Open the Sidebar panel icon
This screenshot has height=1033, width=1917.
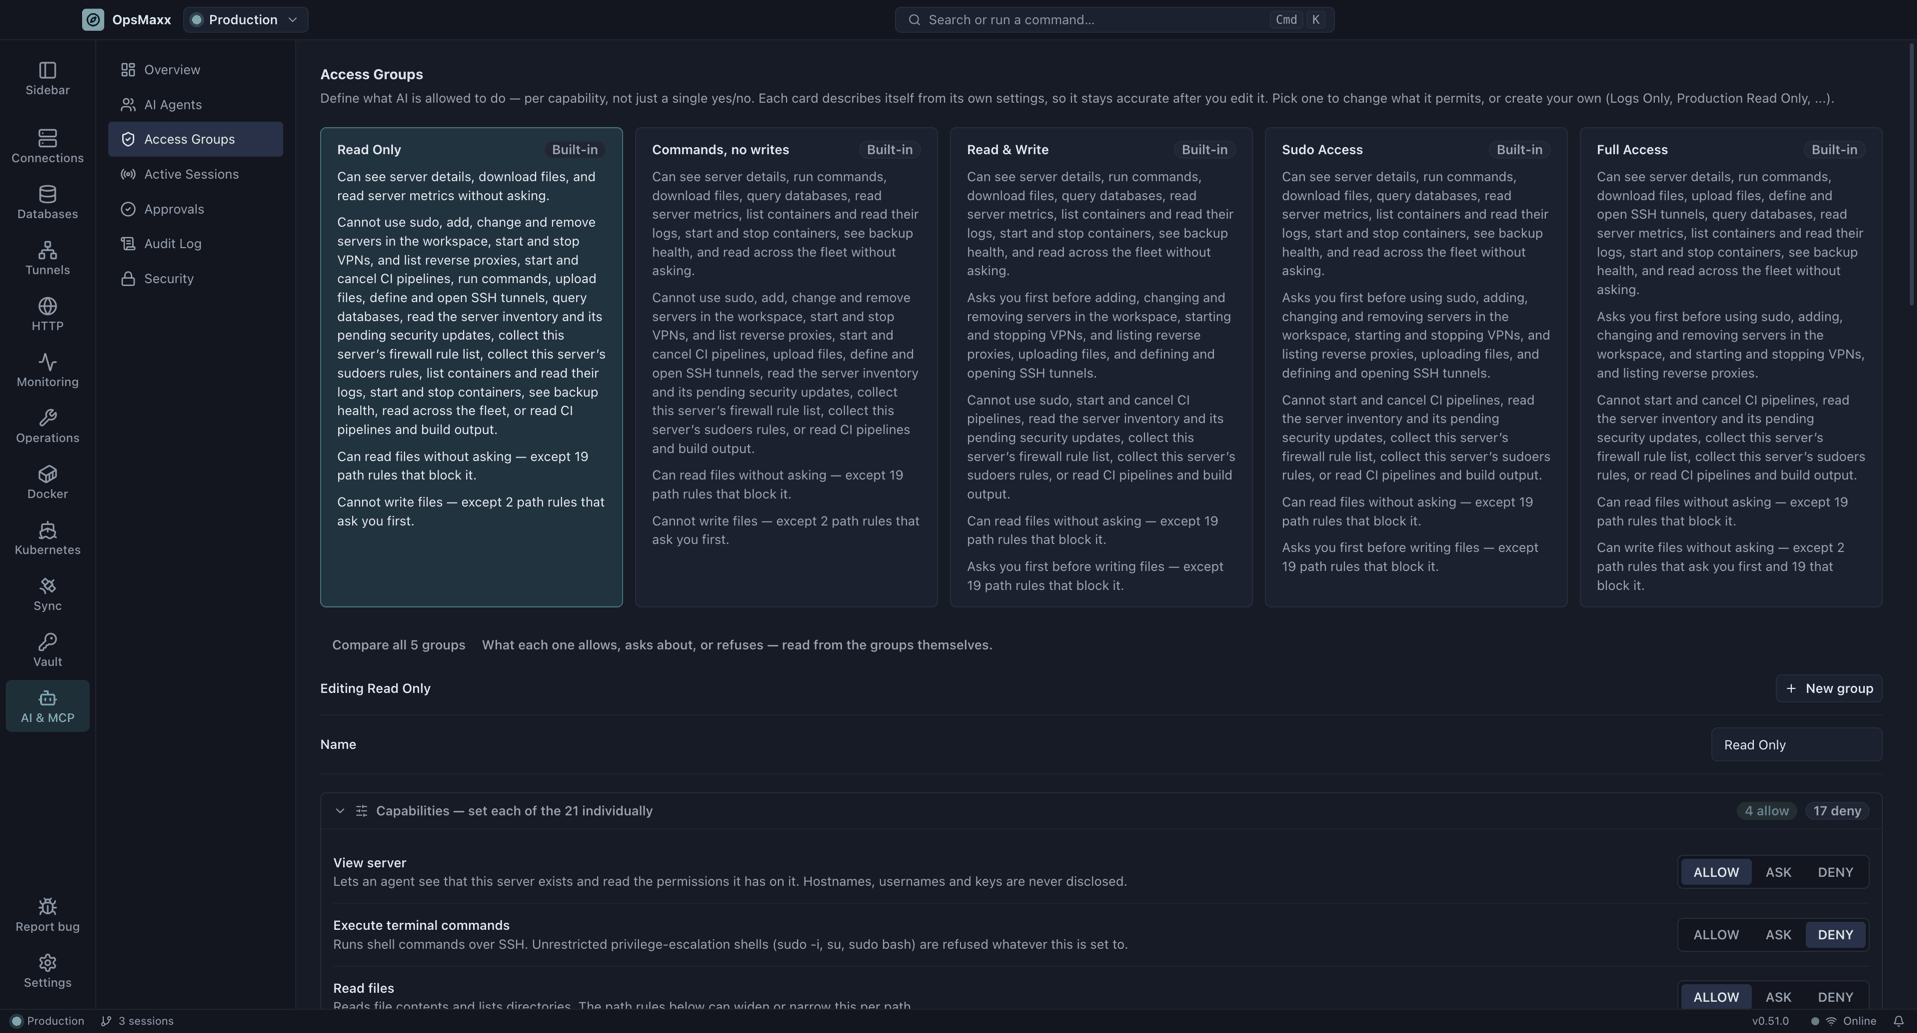tap(47, 70)
